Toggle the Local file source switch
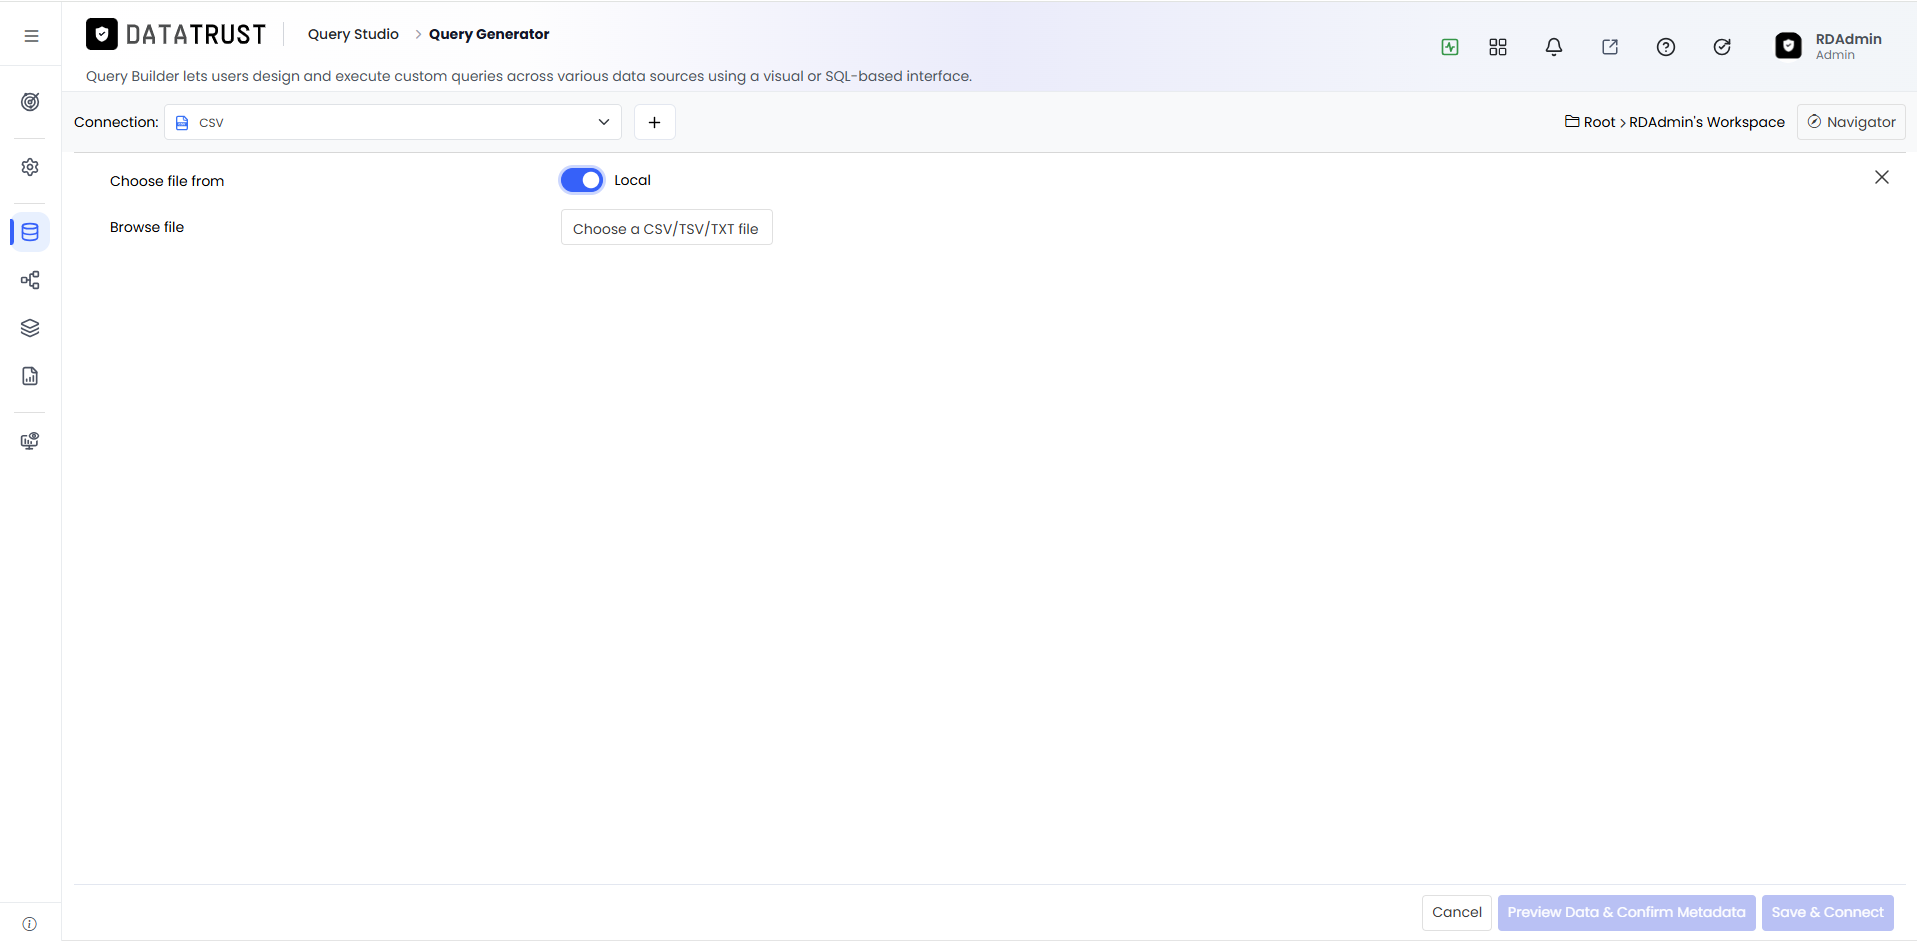The image size is (1917, 941). (x=582, y=180)
